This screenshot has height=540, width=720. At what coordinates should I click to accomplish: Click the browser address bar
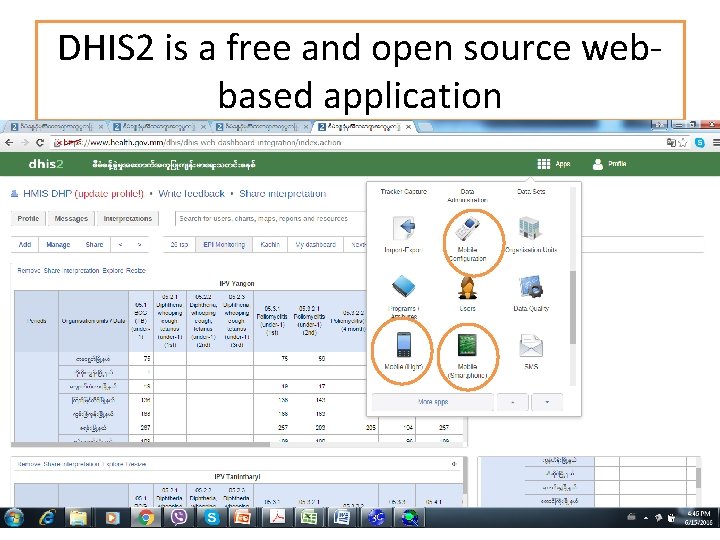(x=358, y=143)
